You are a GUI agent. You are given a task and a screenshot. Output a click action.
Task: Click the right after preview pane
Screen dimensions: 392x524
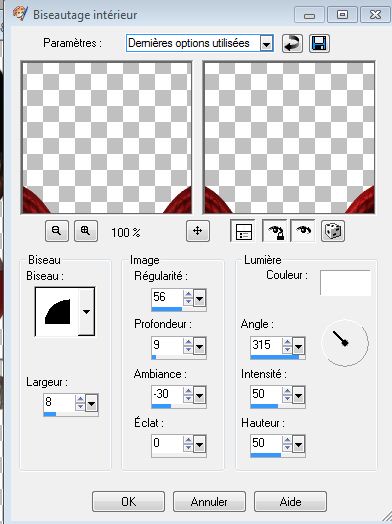point(289,137)
